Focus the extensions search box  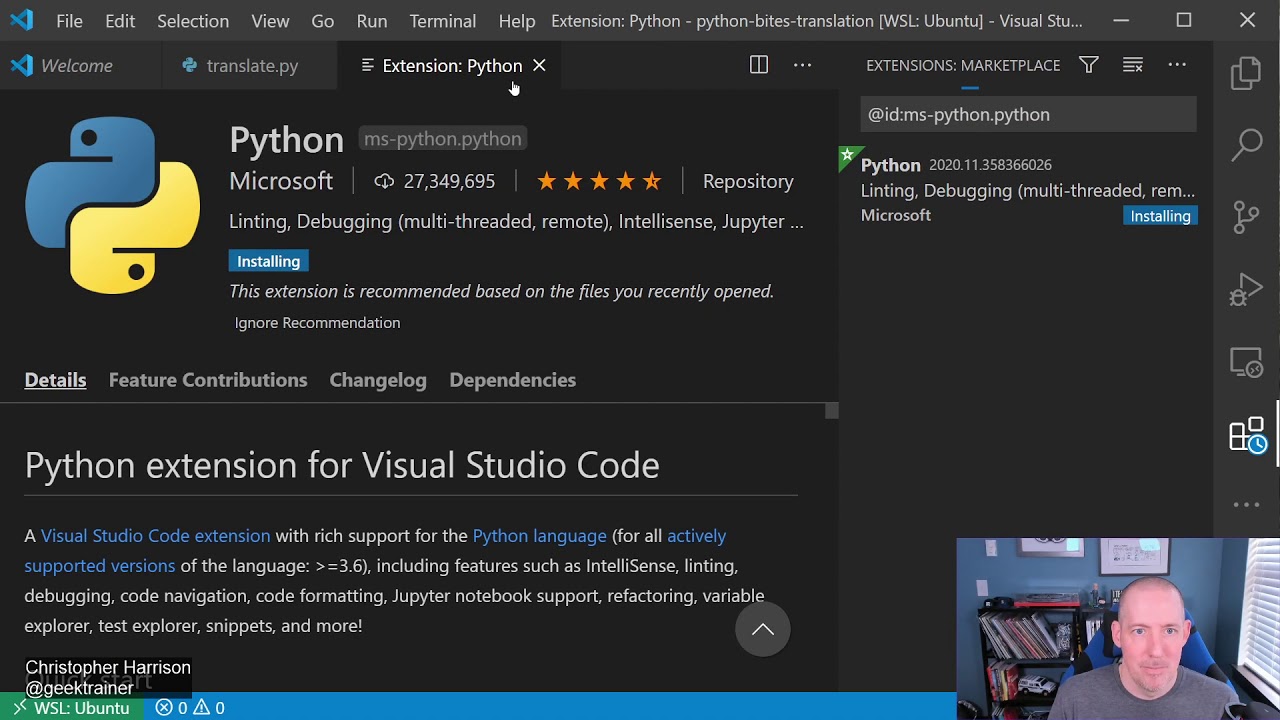click(1028, 114)
